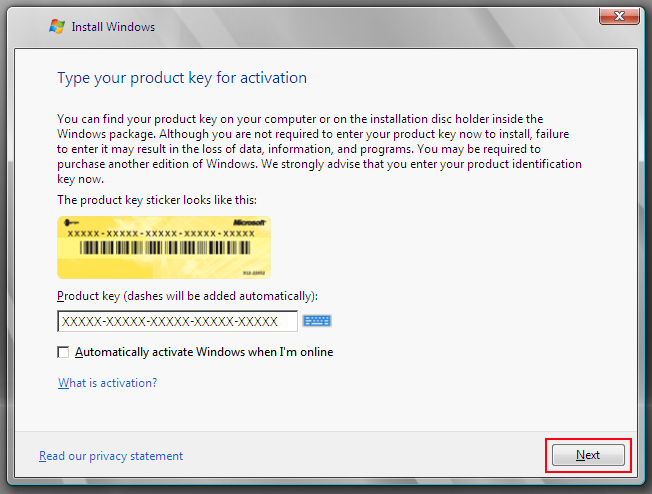The width and height of the screenshot is (652, 494).
Task: Open 'Read our privacy statement' link
Action: coord(111,456)
